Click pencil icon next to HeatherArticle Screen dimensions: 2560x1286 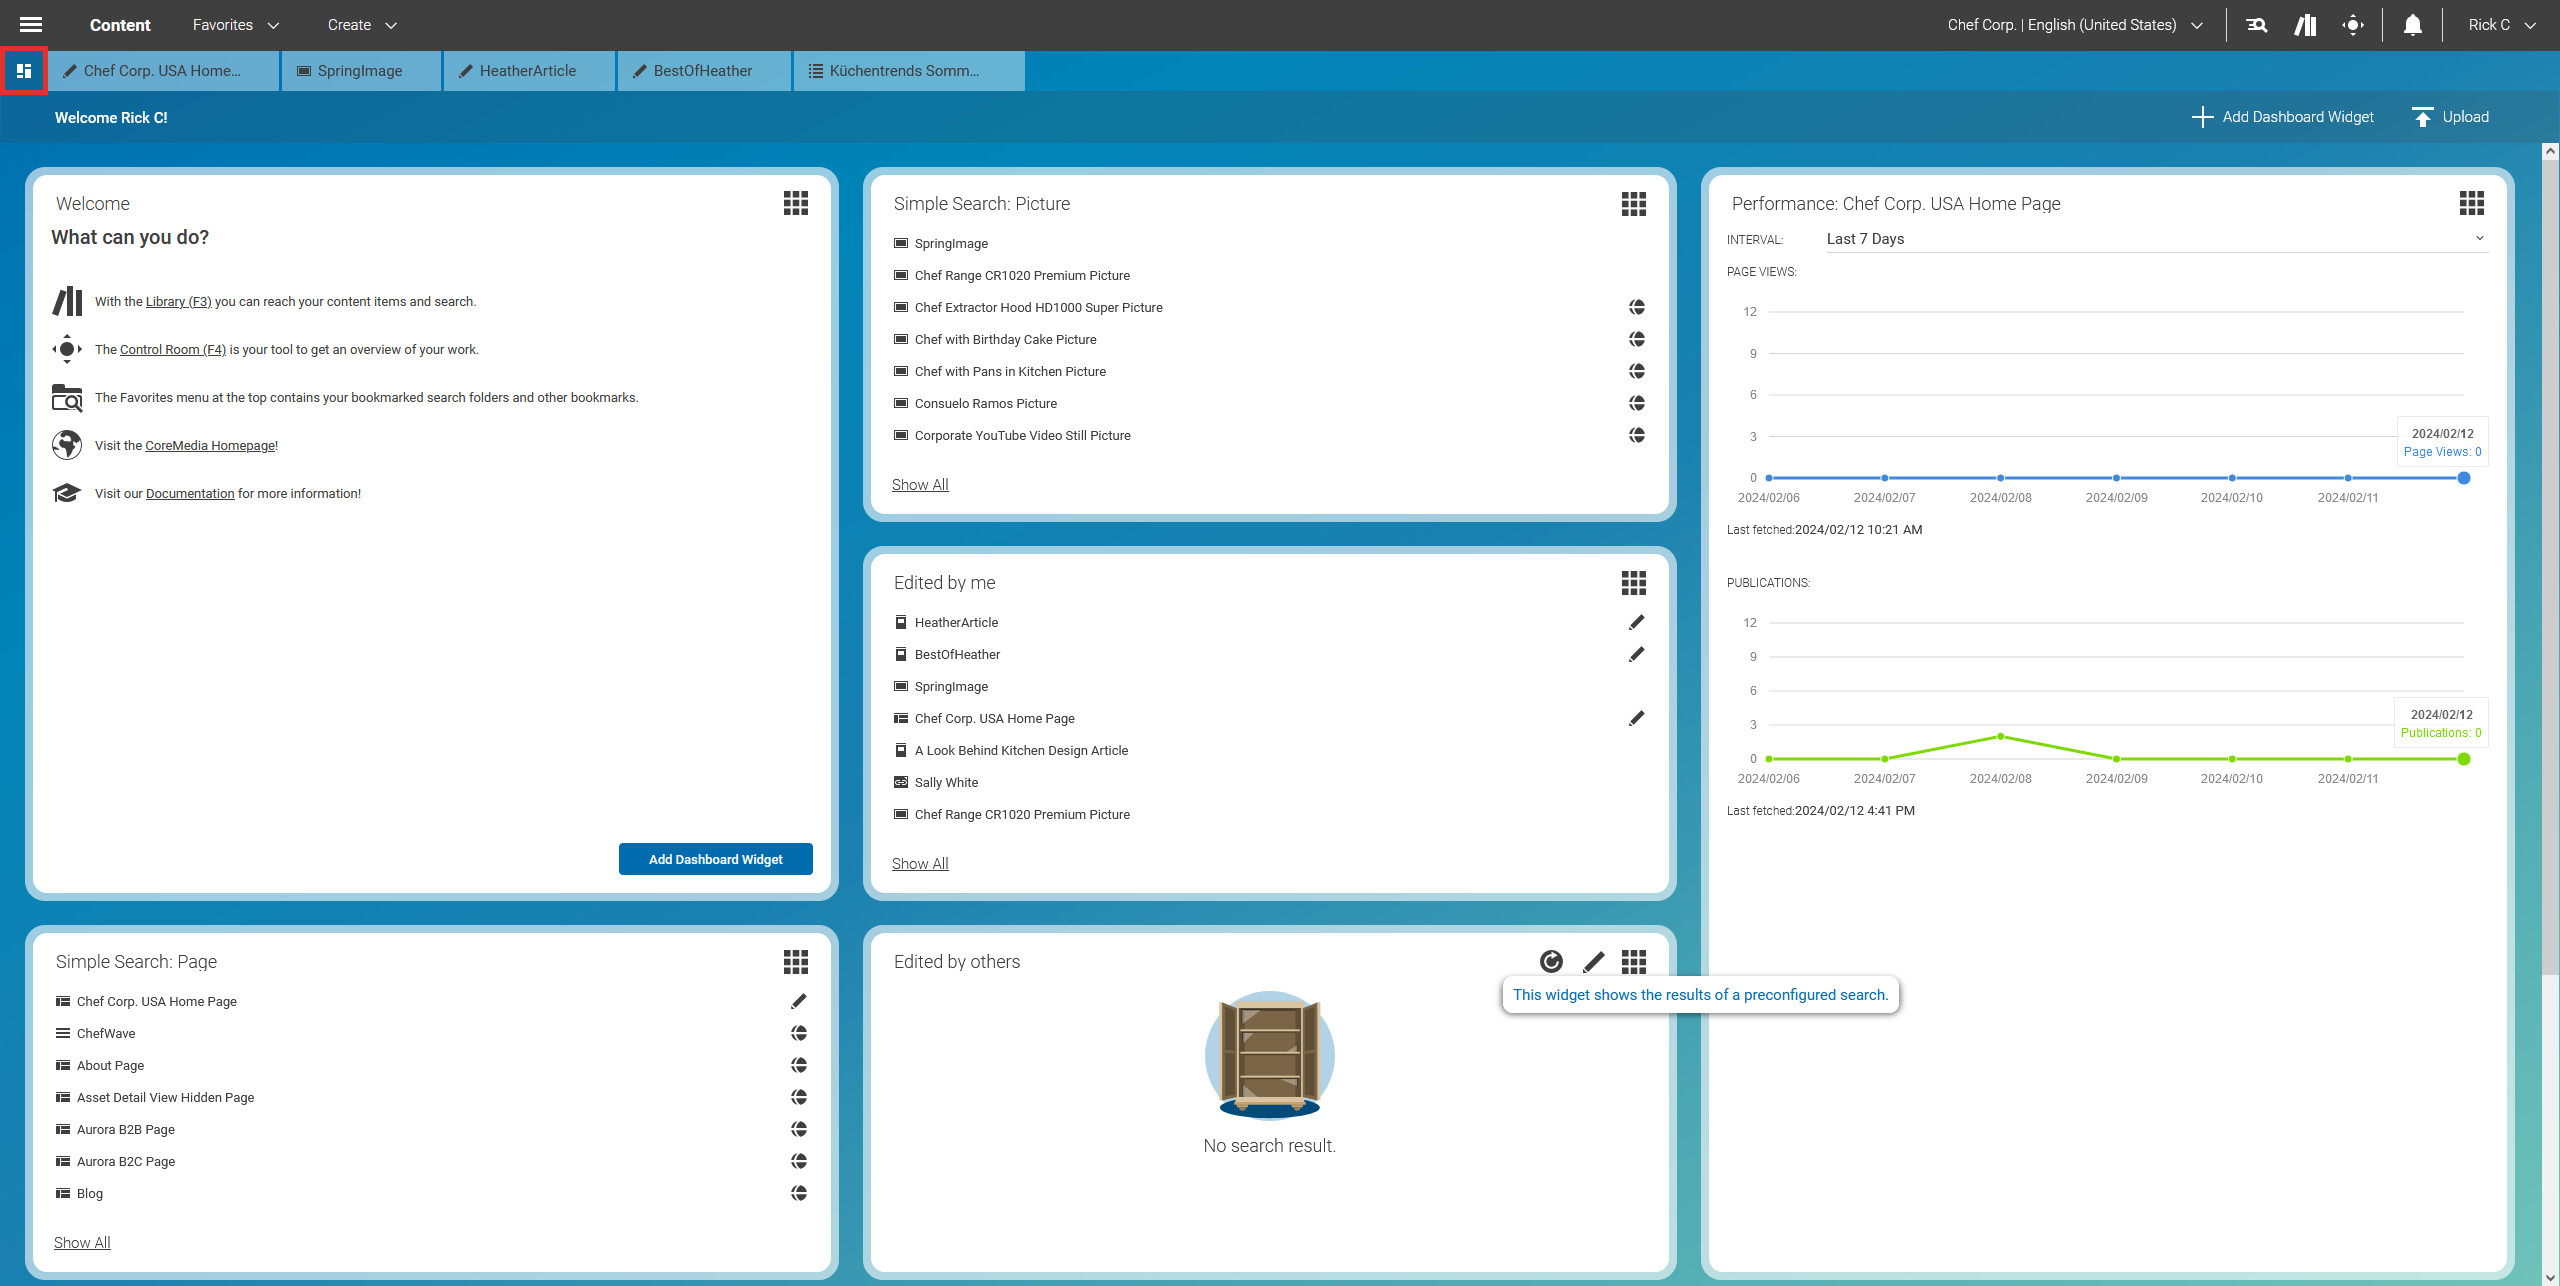click(x=1636, y=622)
